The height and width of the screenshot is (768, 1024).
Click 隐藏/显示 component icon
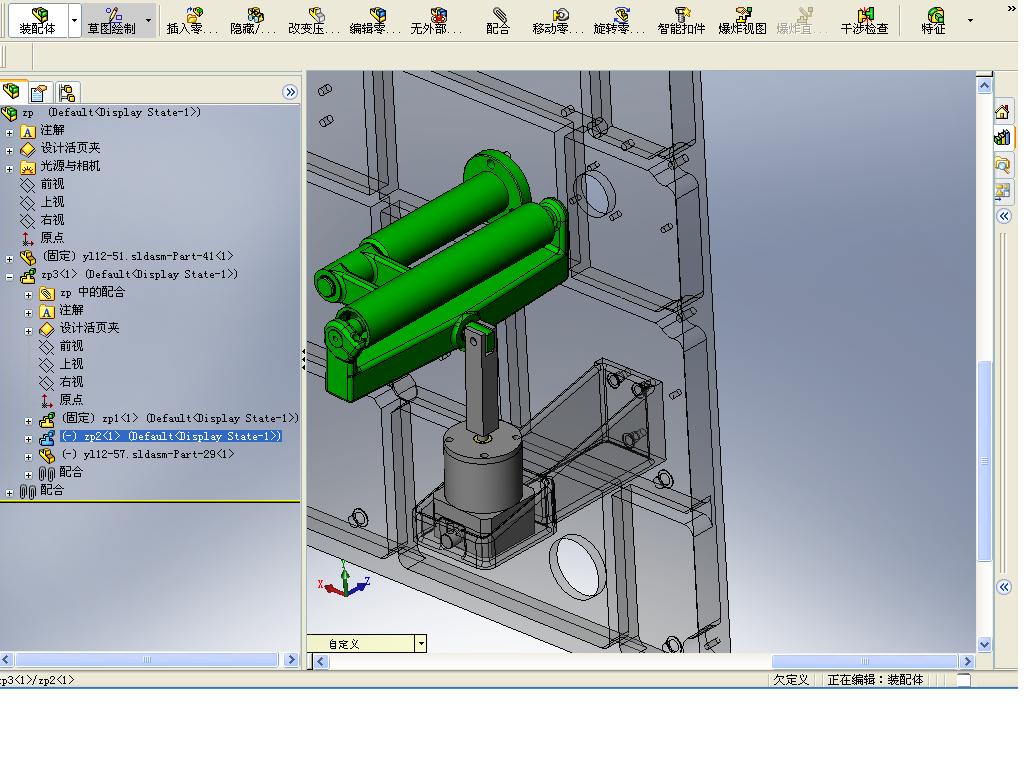point(253,20)
